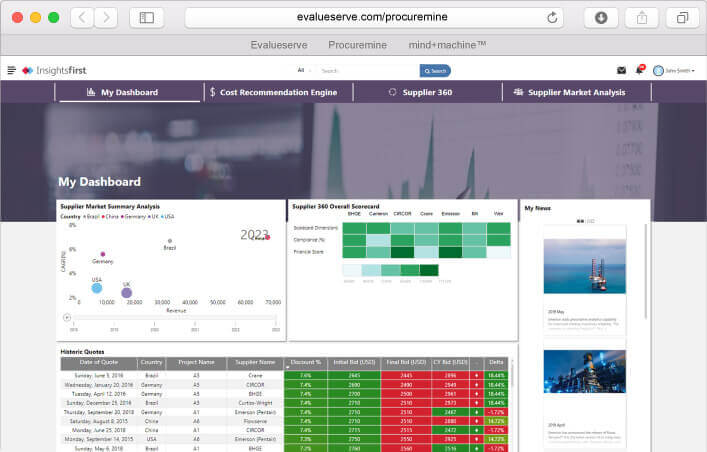The image size is (707, 452).
Task: Open the Cost Recommendation Engine tab
Action: (279, 92)
